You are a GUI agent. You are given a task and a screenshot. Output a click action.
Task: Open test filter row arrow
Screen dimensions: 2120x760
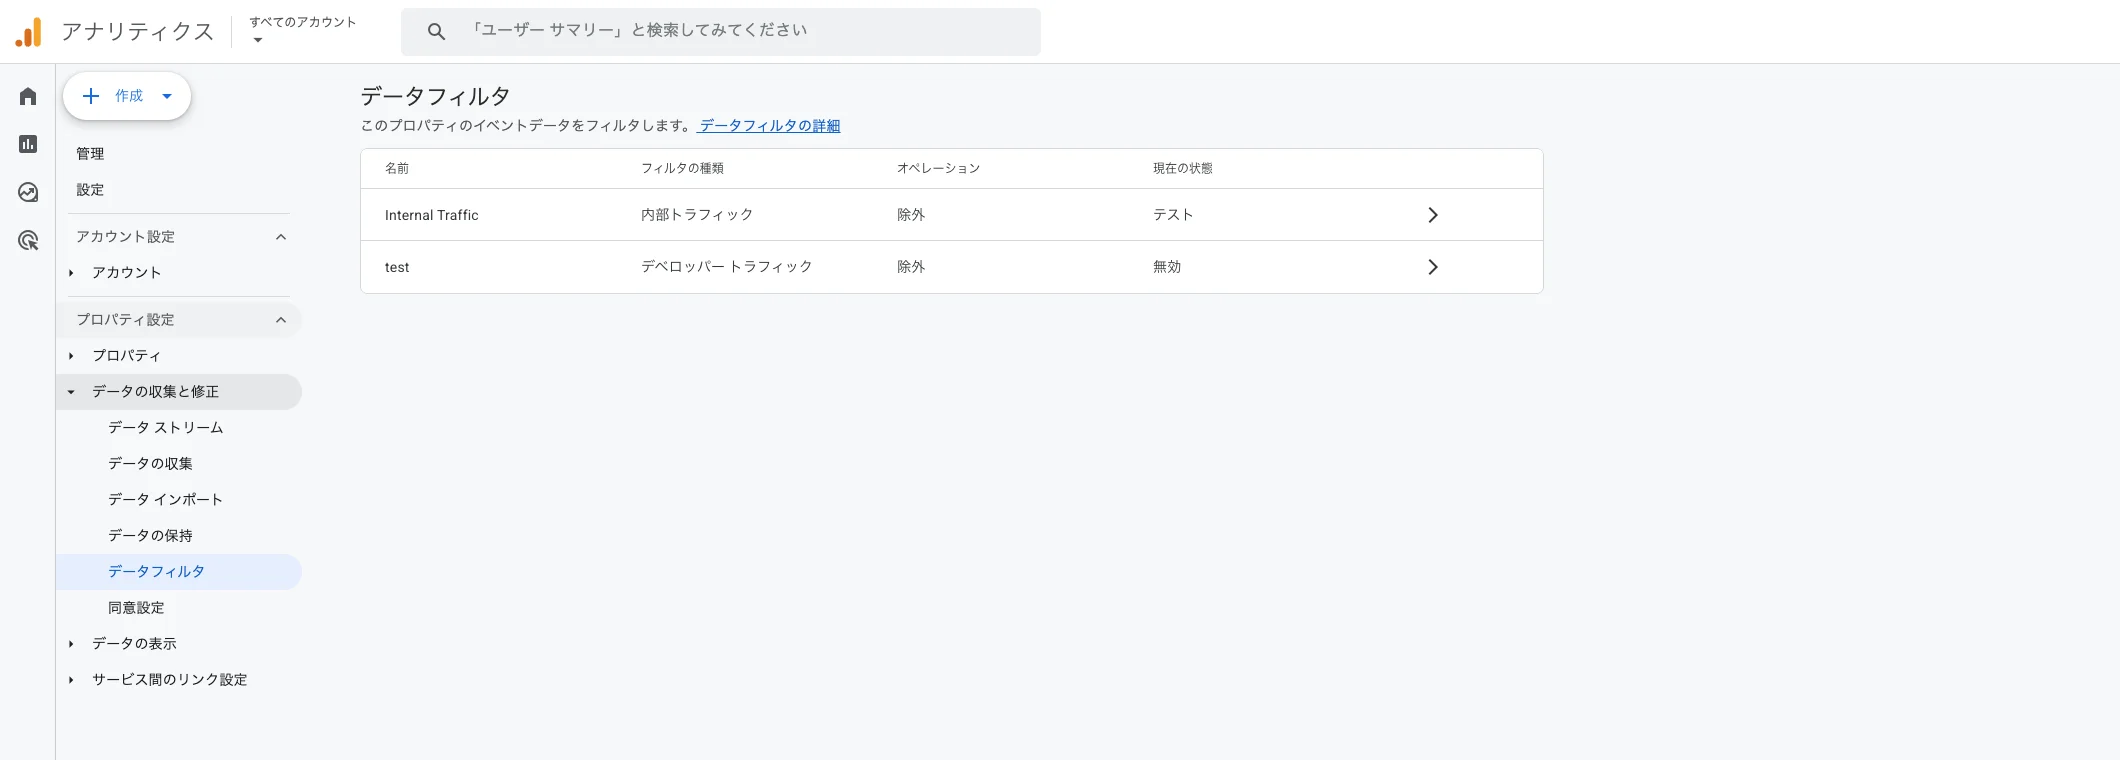1432,267
